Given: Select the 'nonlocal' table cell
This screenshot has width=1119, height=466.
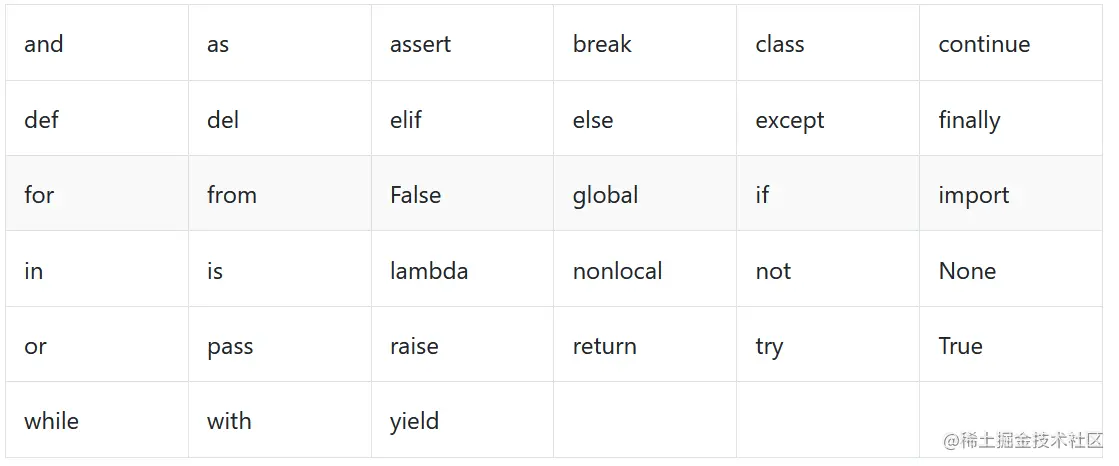Looking at the screenshot, I should pos(645,269).
